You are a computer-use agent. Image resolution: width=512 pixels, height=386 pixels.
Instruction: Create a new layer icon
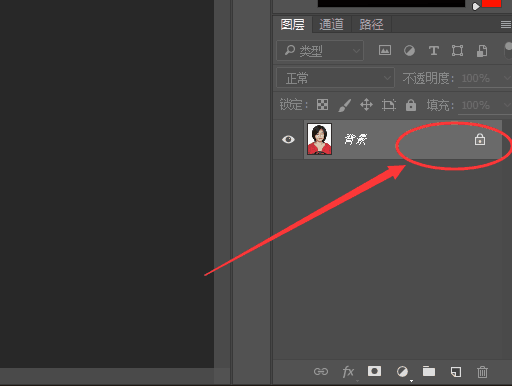pyautogui.click(x=456, y=371)
